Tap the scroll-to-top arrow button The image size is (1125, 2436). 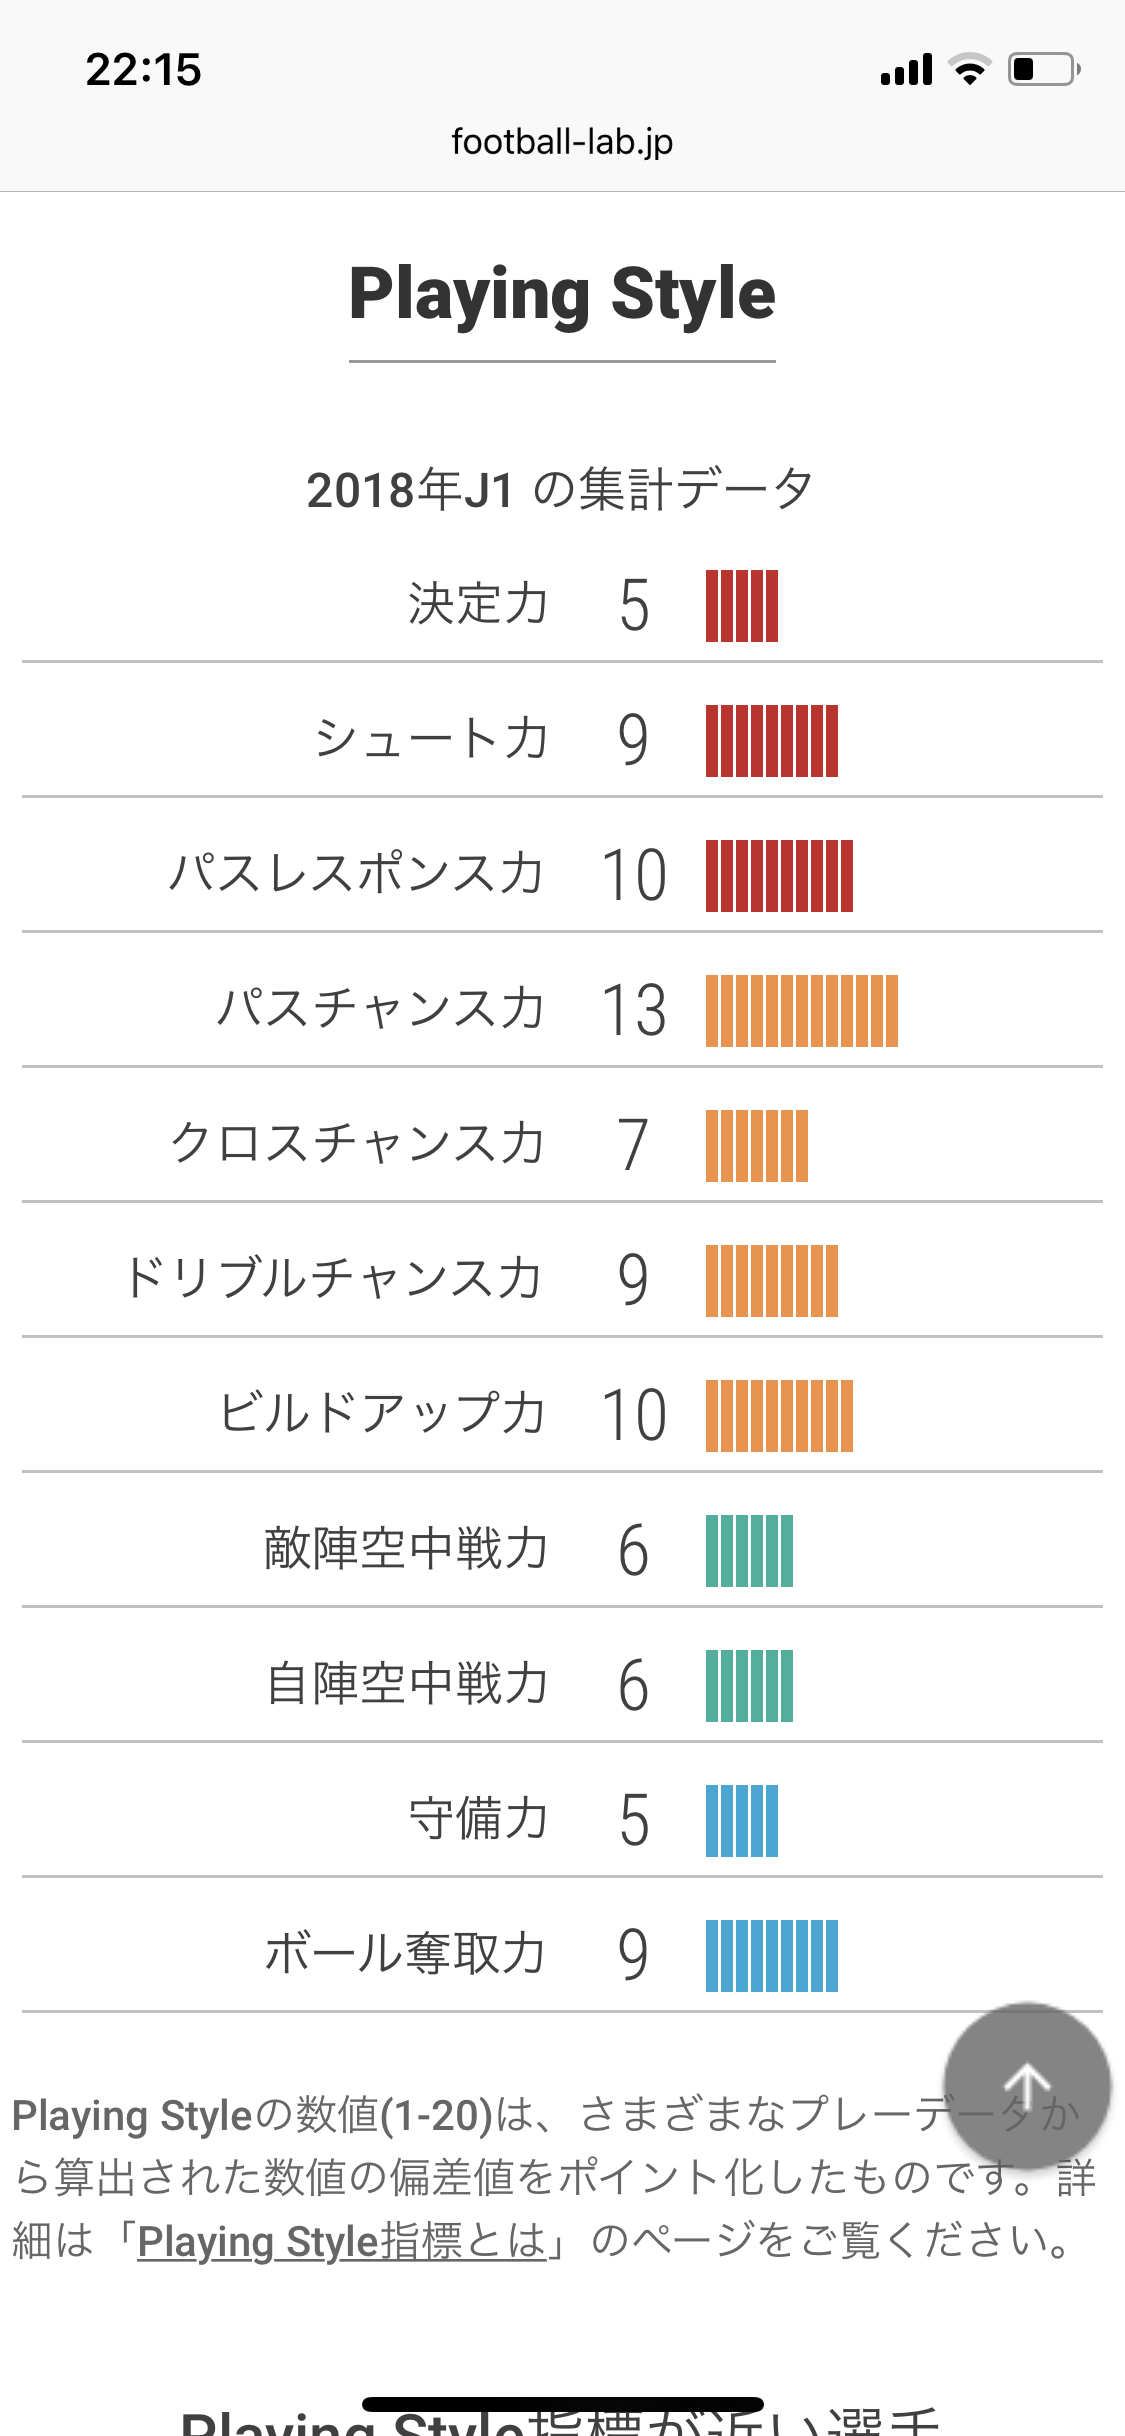click(x=1027, y=2086)
